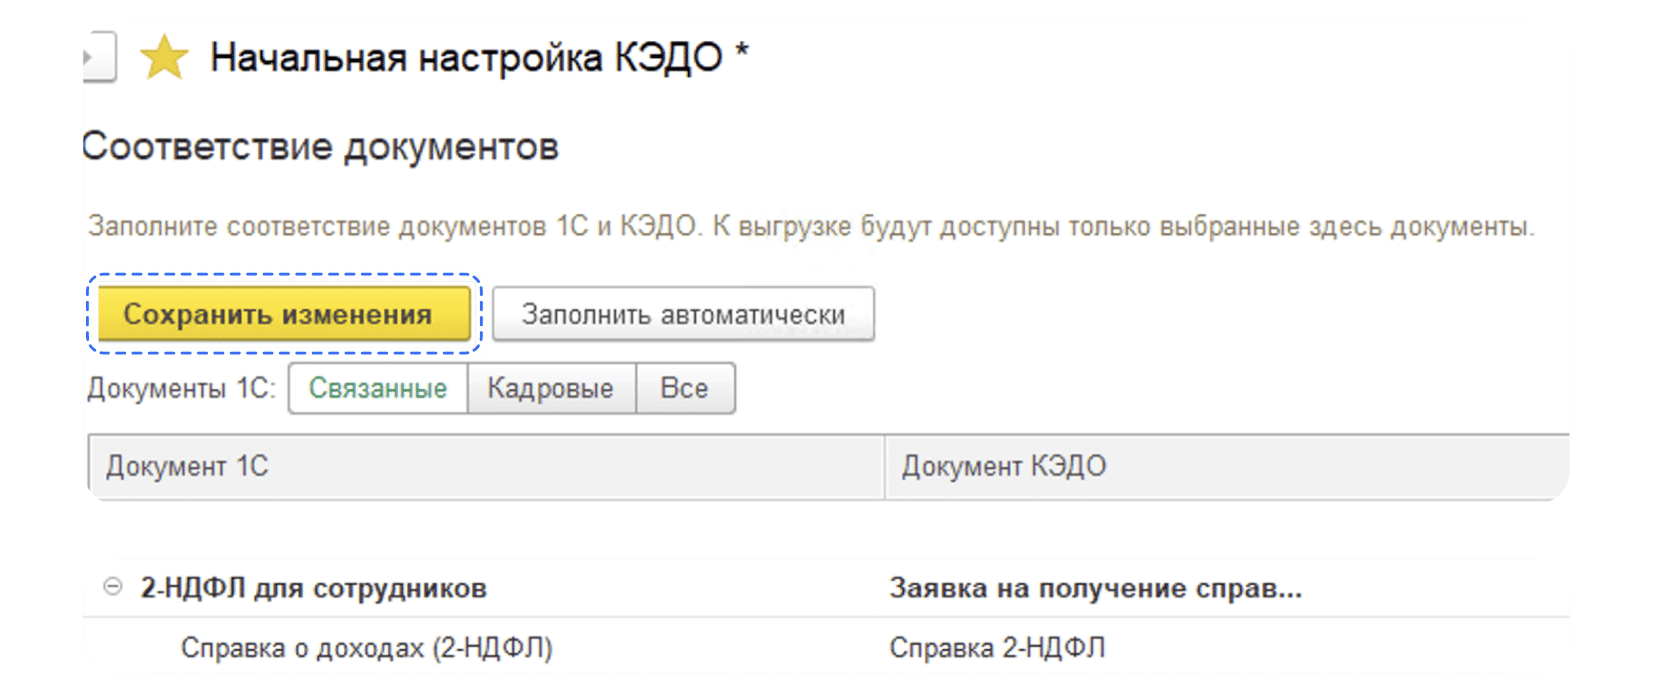Click the instruction text about выгрузке
The image size is (1653, 697).
811,226
